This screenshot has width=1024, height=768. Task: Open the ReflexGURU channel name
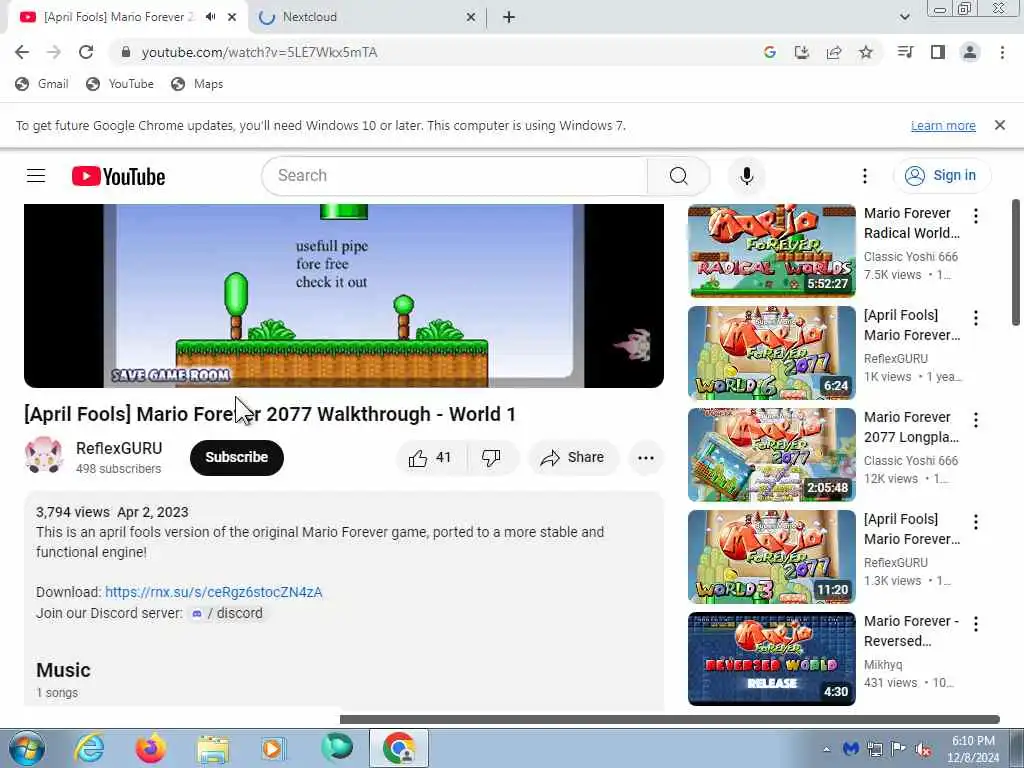(x=119, y=449)
